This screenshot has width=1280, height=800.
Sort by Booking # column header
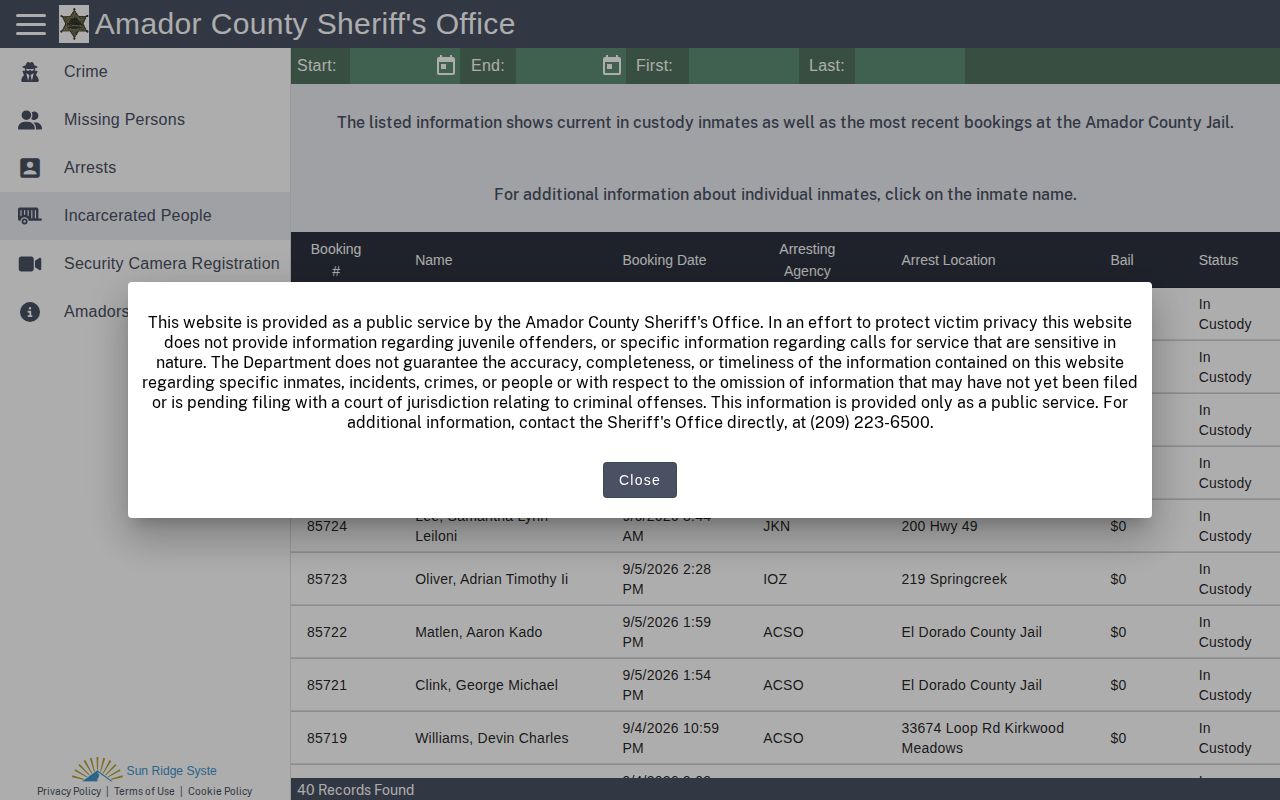coord(336,260)
